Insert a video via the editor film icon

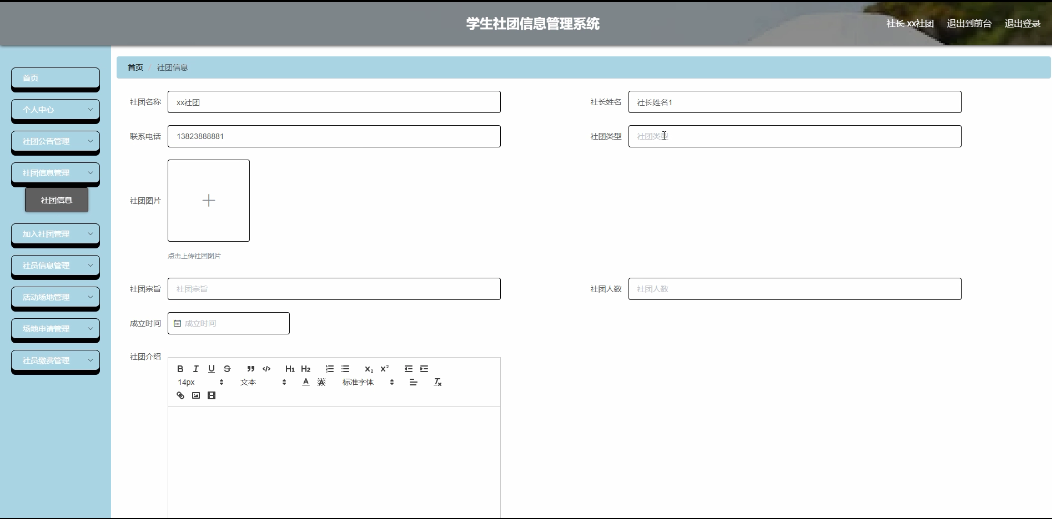pos(211,396)
